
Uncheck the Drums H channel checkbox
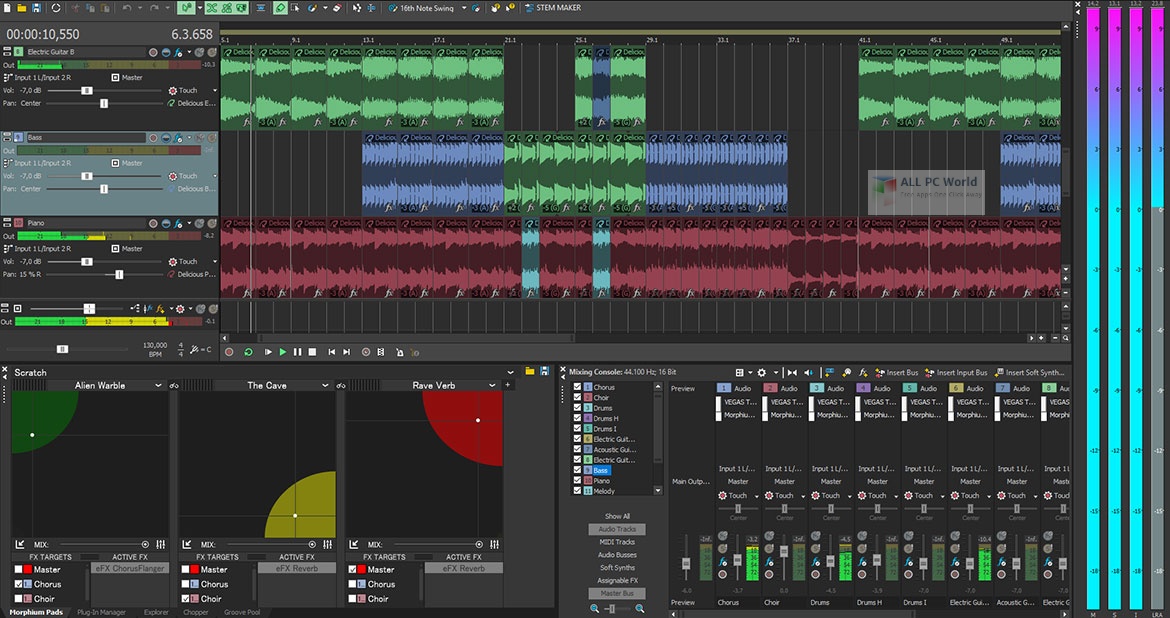[577, 419]
